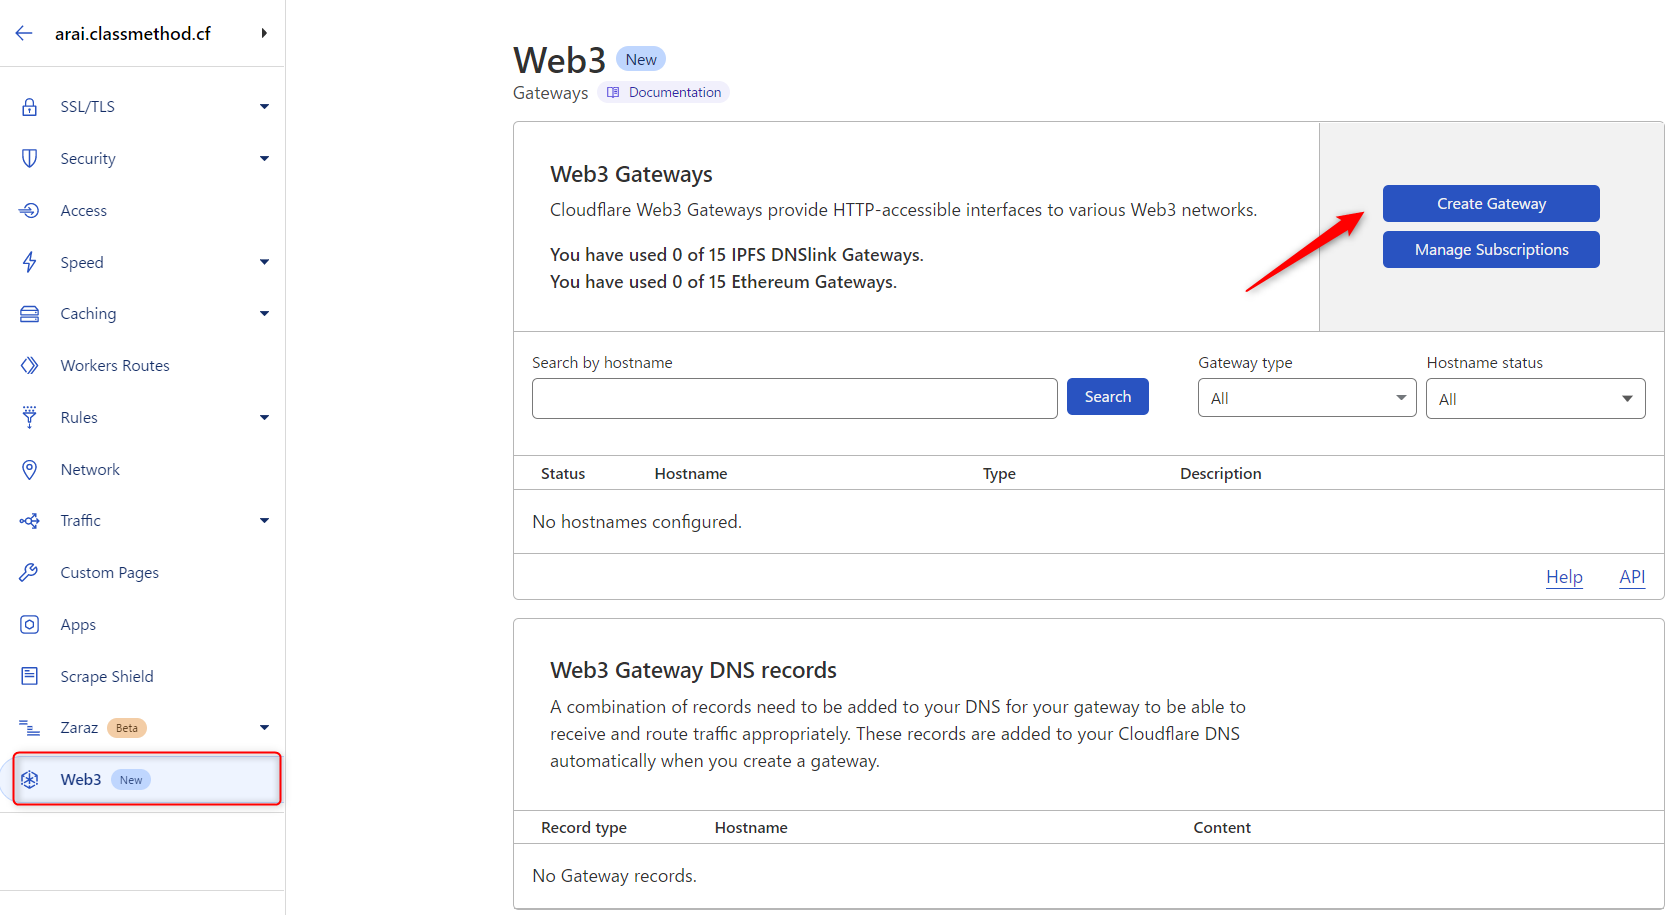Open the Access menu item
This screenshot has width=1670, height=915.
click(84, 211)
